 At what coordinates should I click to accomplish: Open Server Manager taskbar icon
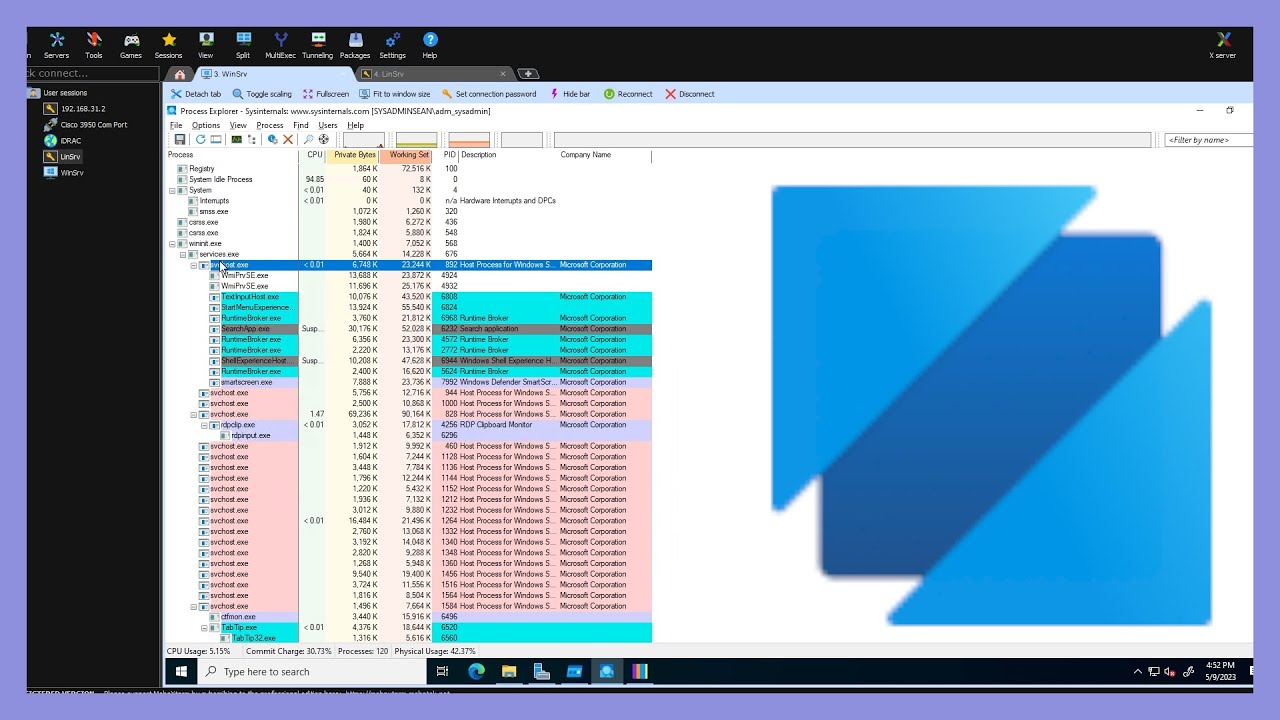coord(542,671)
